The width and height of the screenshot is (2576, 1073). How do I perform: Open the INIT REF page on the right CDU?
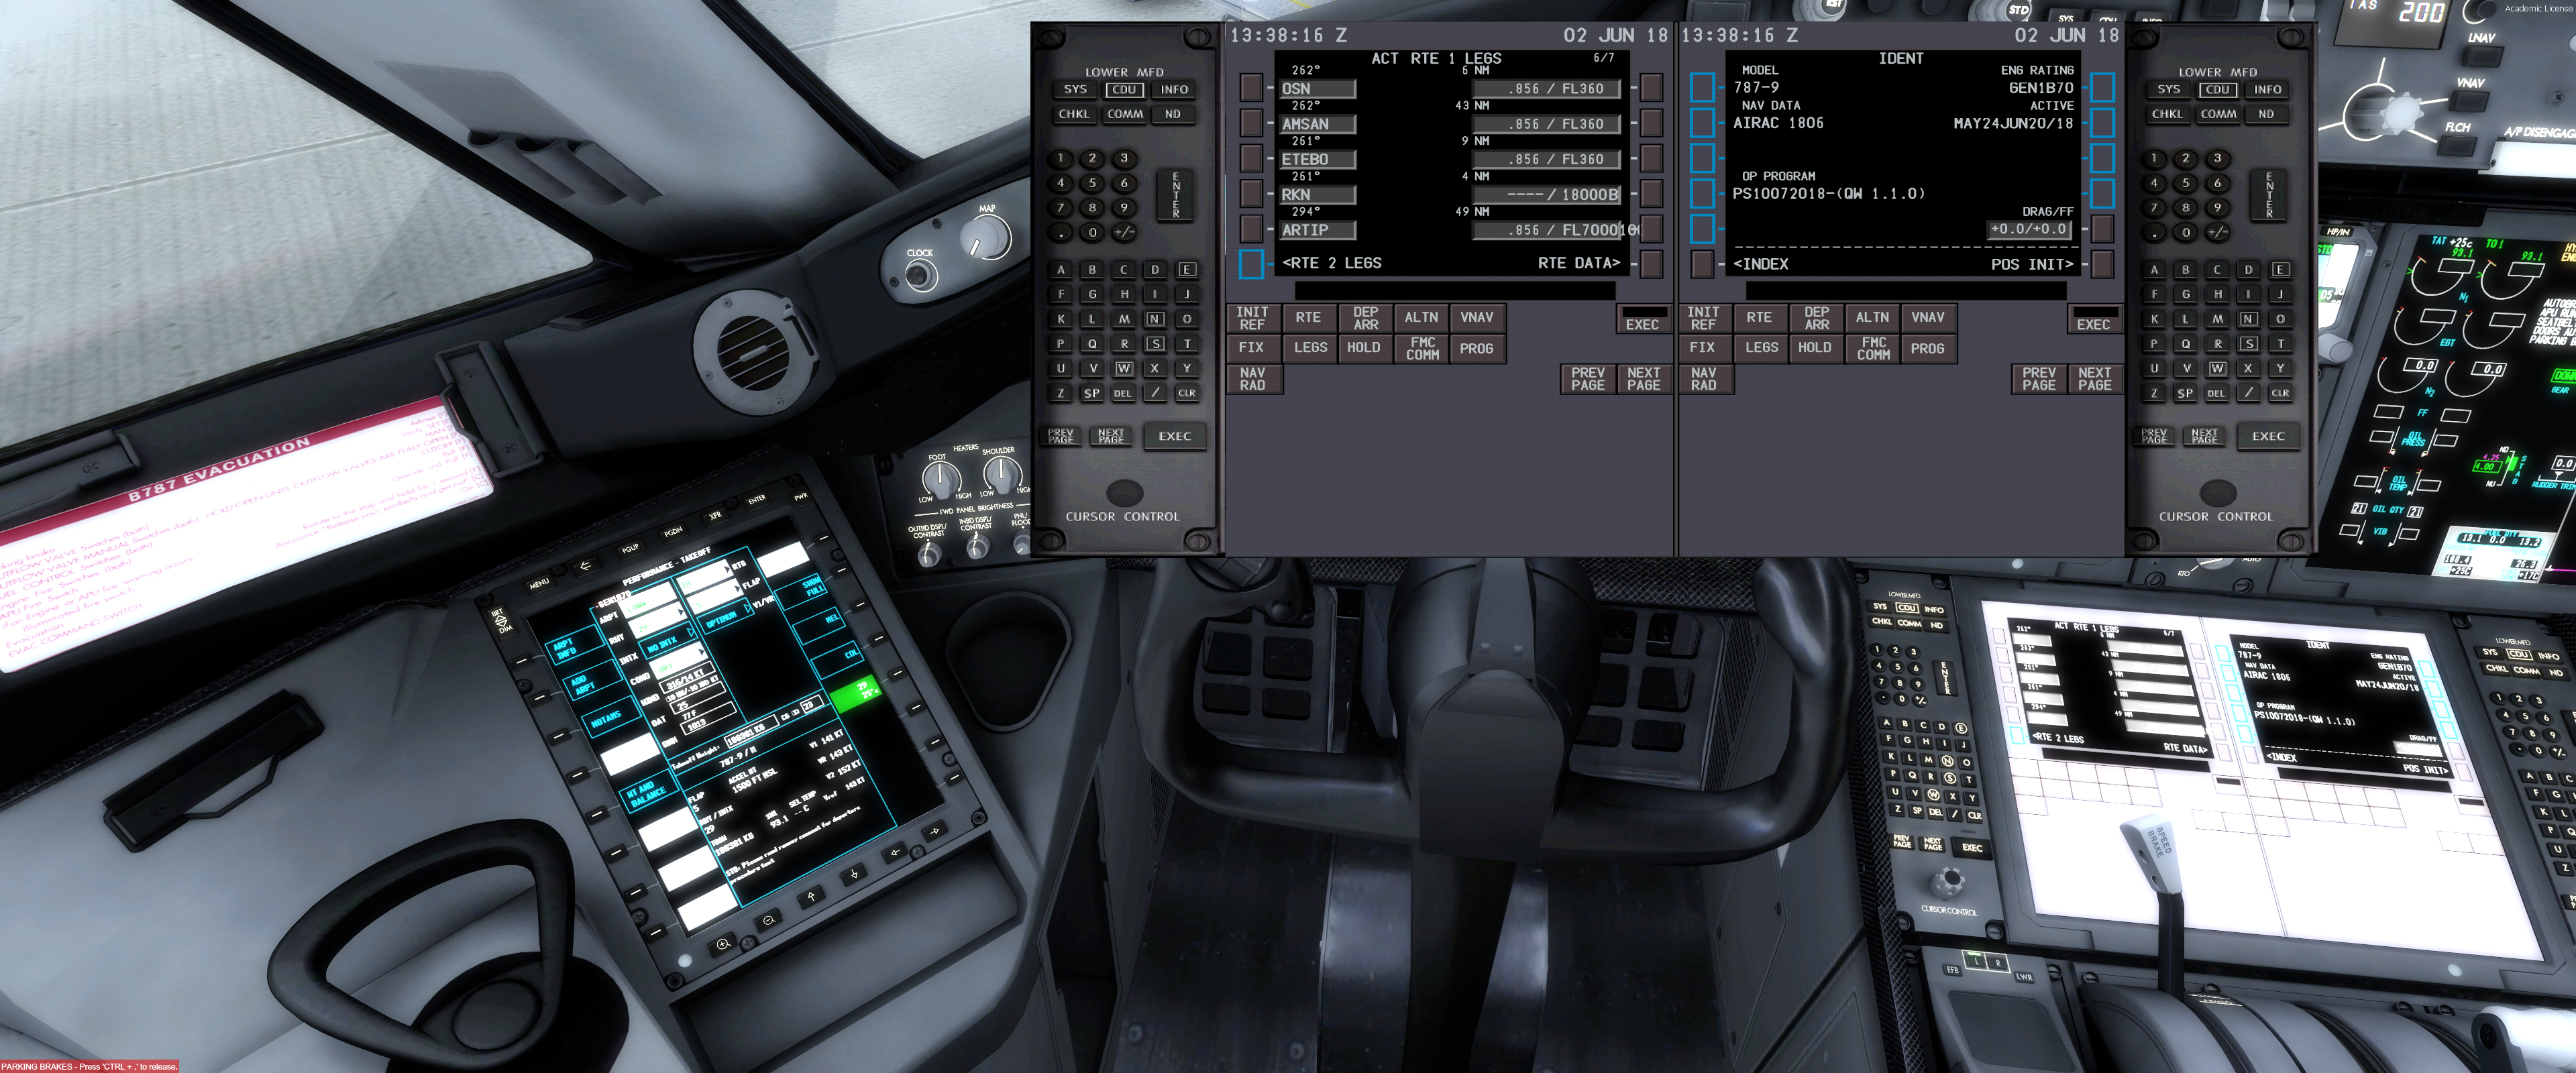pyautogui.click(x=1703, y=318)
